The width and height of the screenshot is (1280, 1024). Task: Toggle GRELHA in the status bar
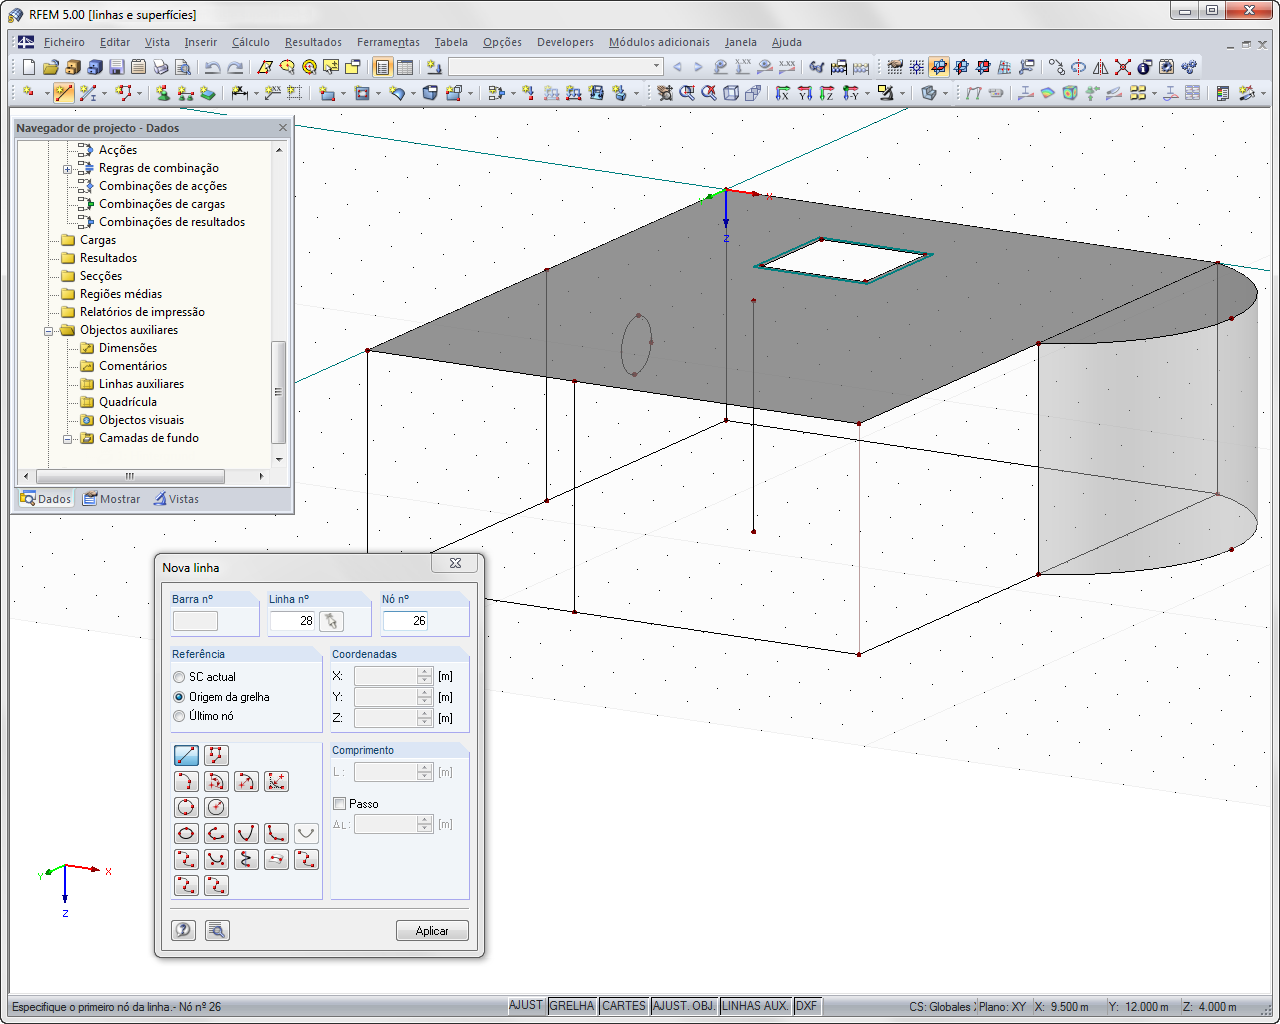pos(572,1005)
